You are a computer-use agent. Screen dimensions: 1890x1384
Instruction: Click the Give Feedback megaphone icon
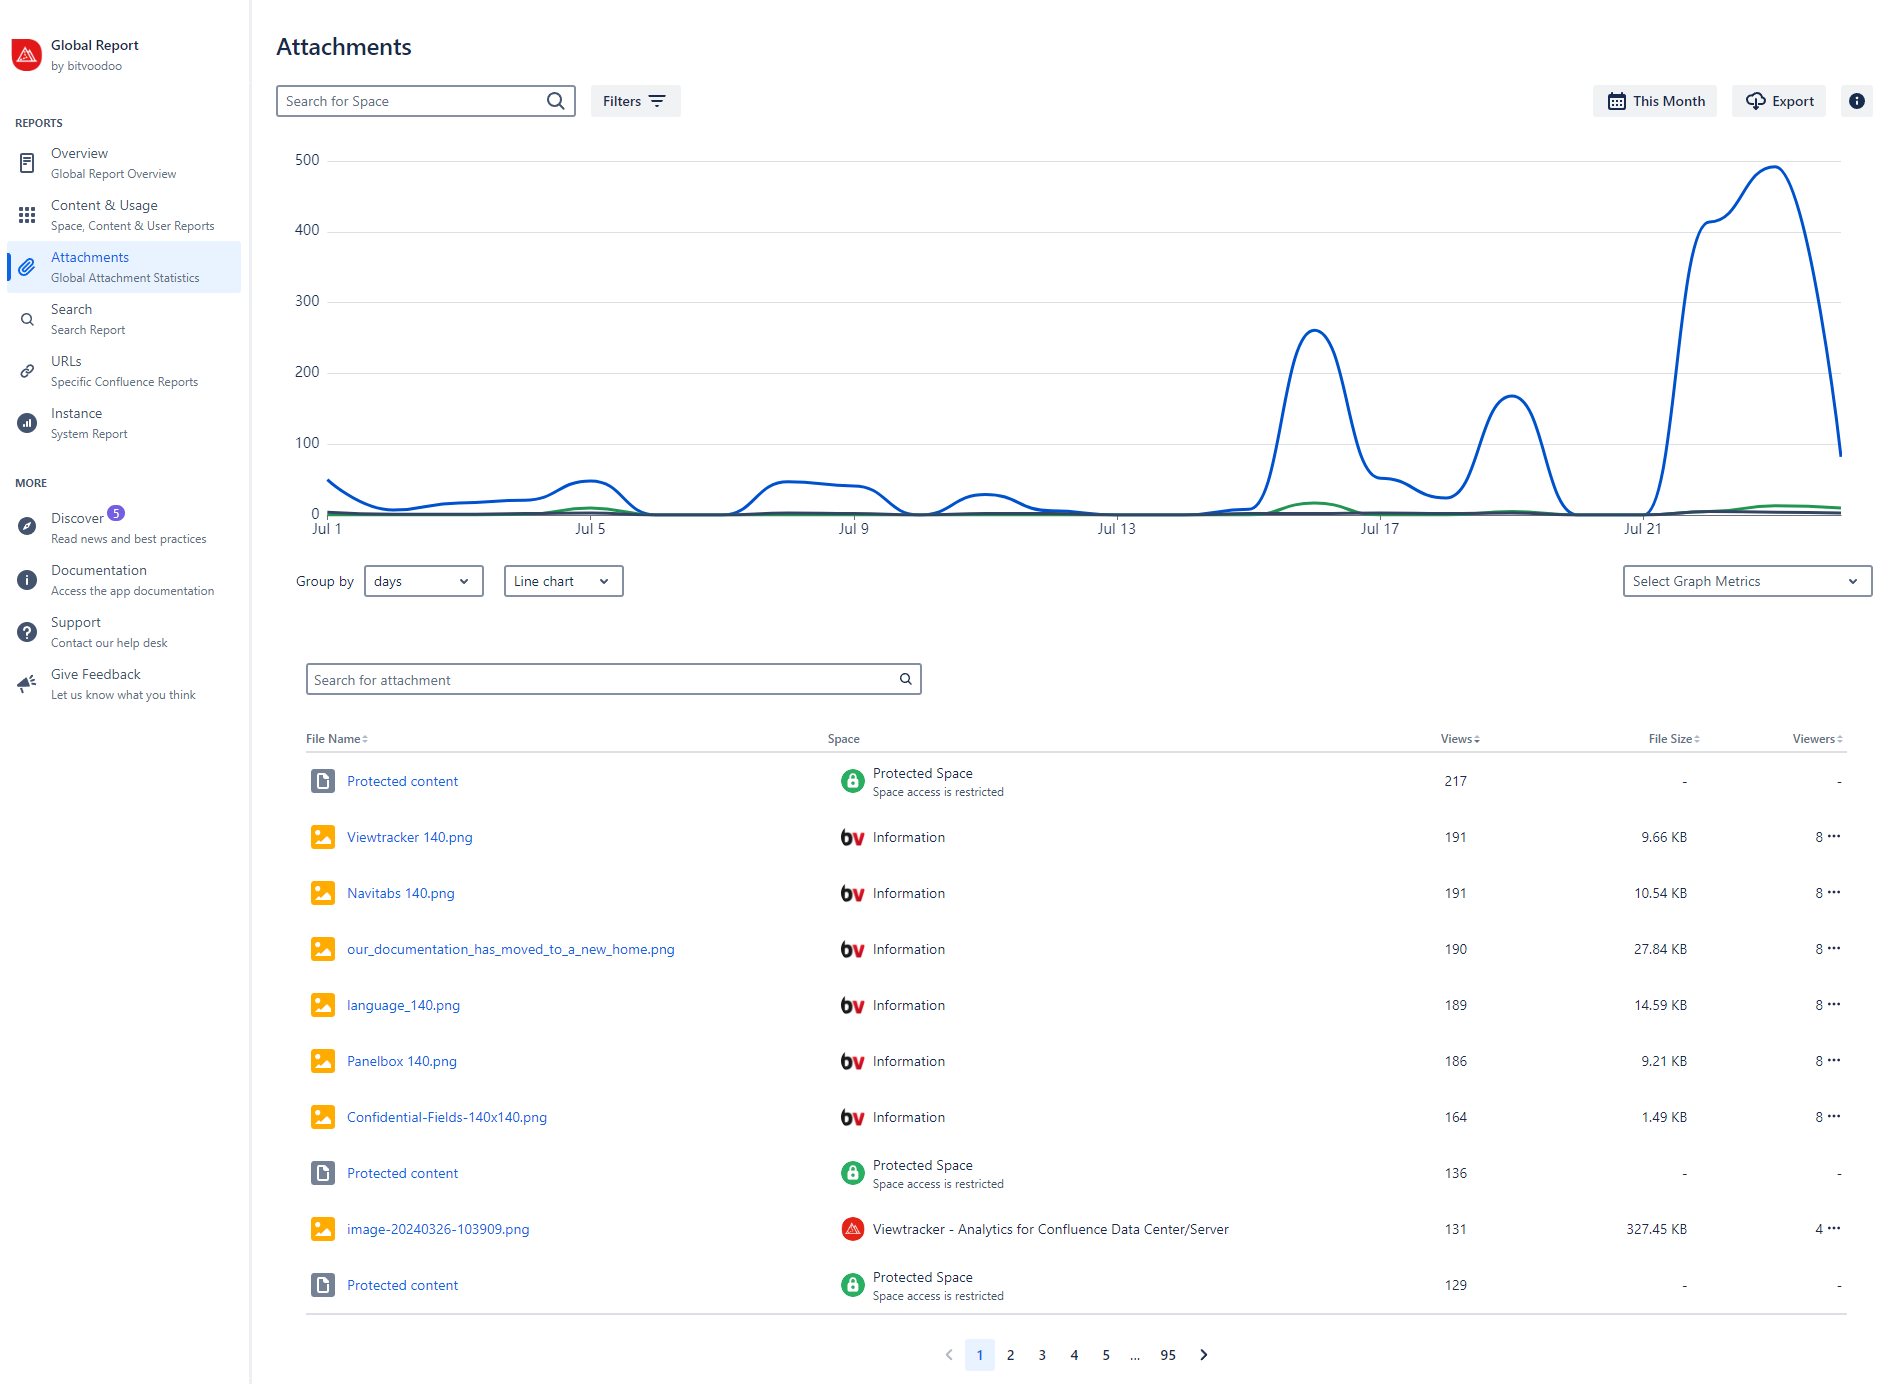(x=27, y=684)
